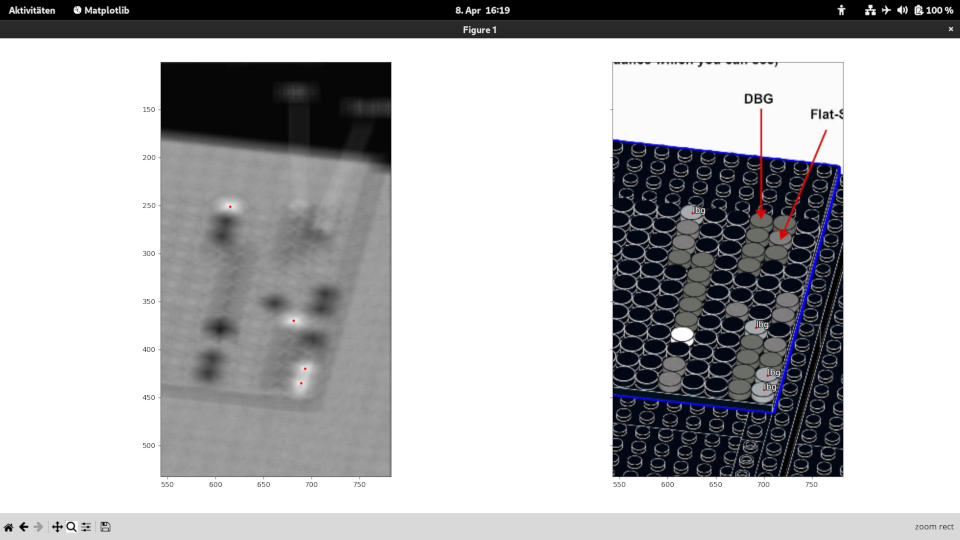
Task: Activate the pan axes tool
Action: point(57,527)
